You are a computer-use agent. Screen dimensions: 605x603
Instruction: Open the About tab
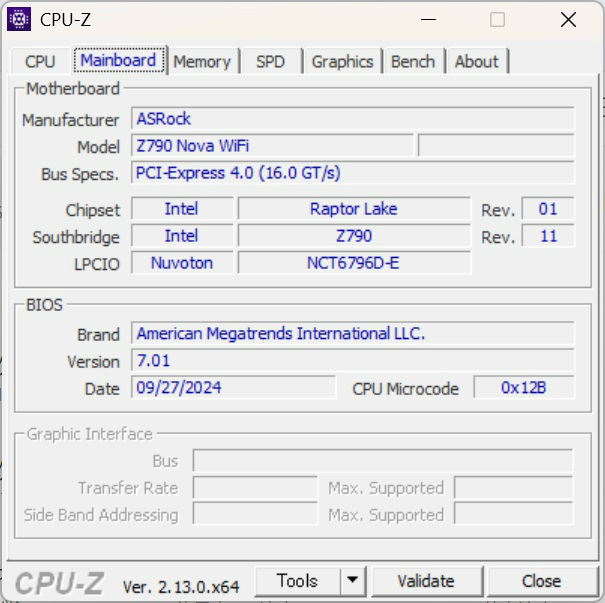[477, 61]
